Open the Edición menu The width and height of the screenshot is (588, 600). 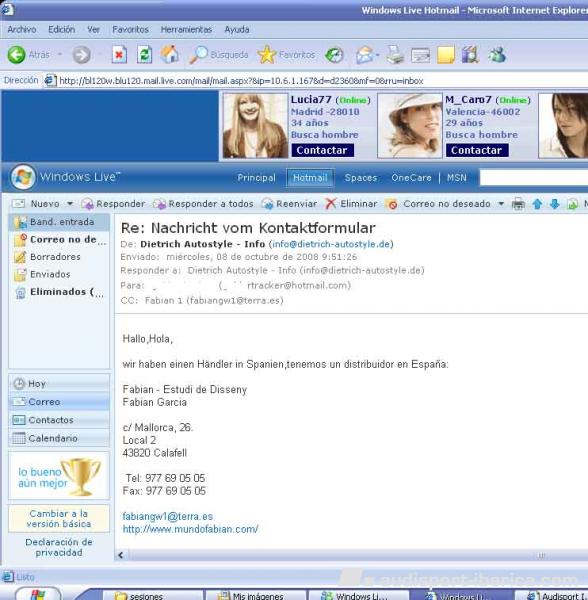click(62, 29)
